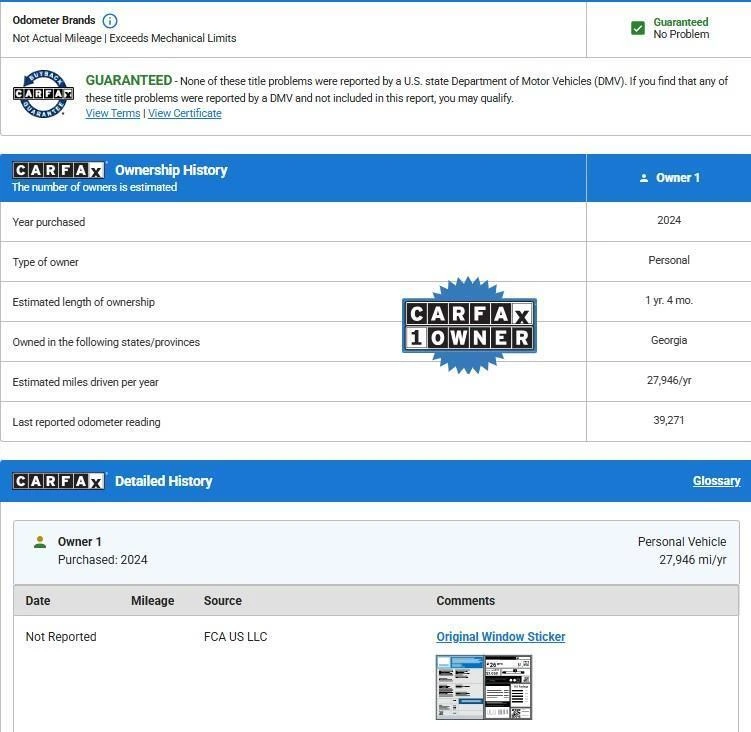Viewport: 751px width, 732px height.
Task: Click the Date column header
Action: click(38, 601)
